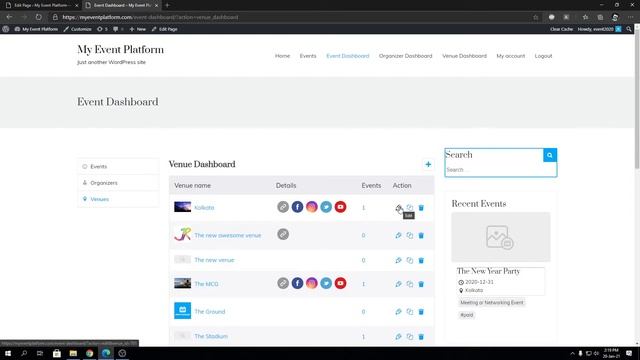
Task: Reload the page with browser refresh
Action: (x=38, y=17)
